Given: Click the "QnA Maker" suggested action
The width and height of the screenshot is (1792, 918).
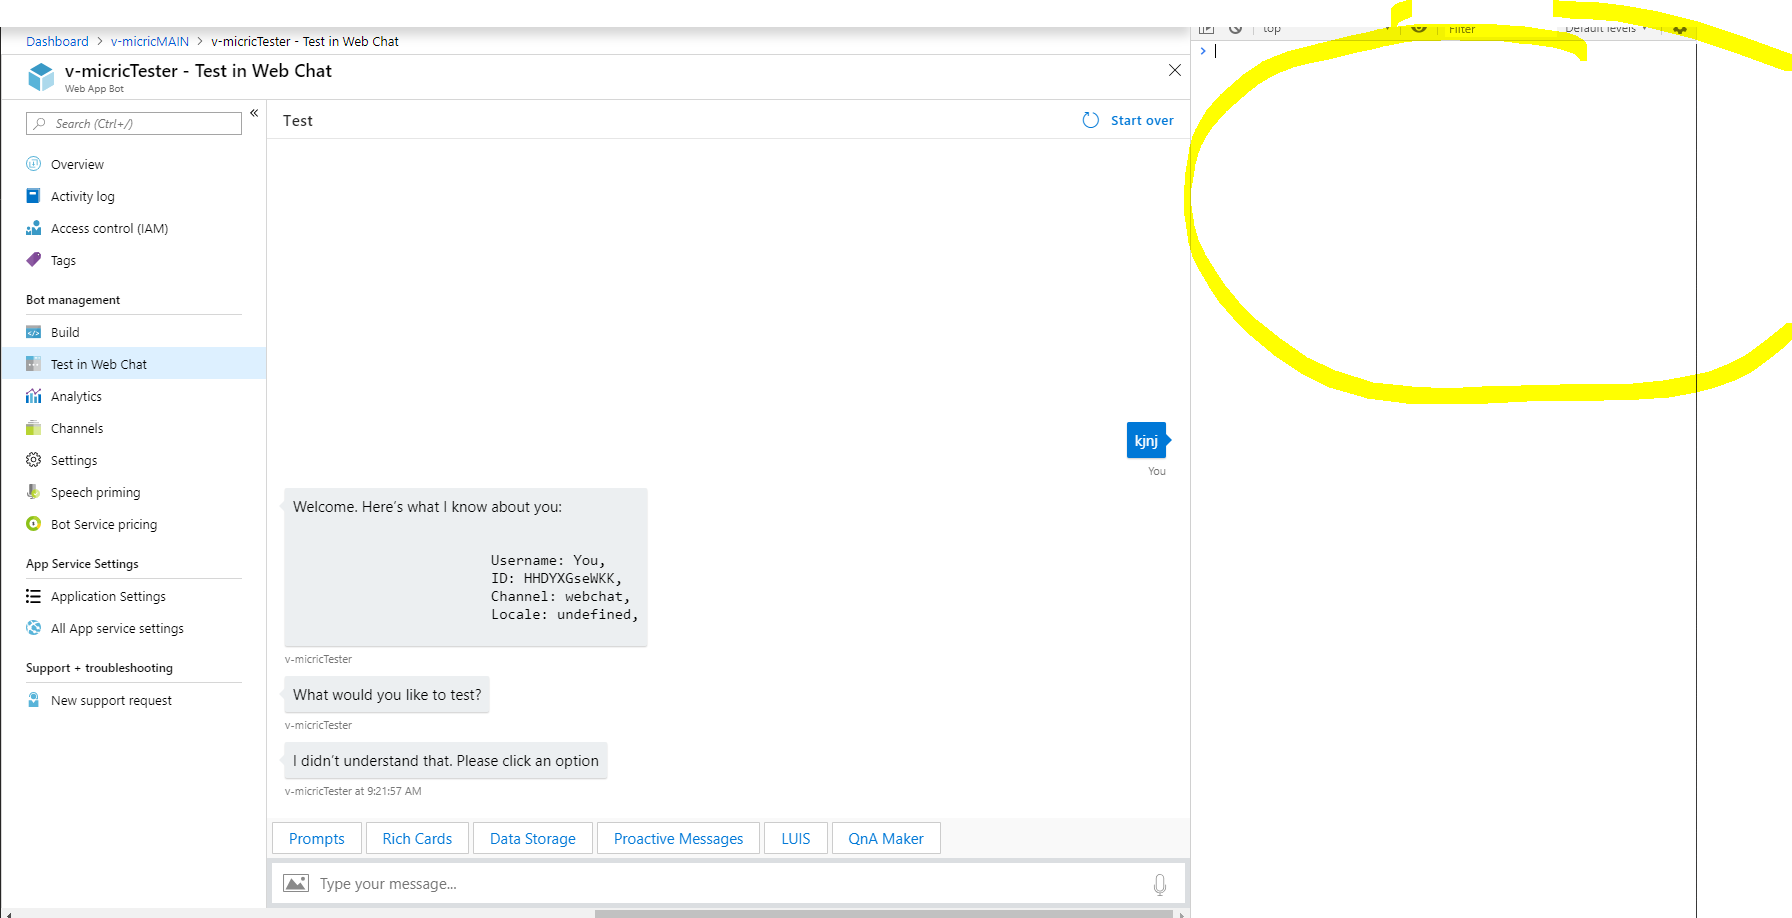Looking at the screenshot, I should click(x=885, y=838).
